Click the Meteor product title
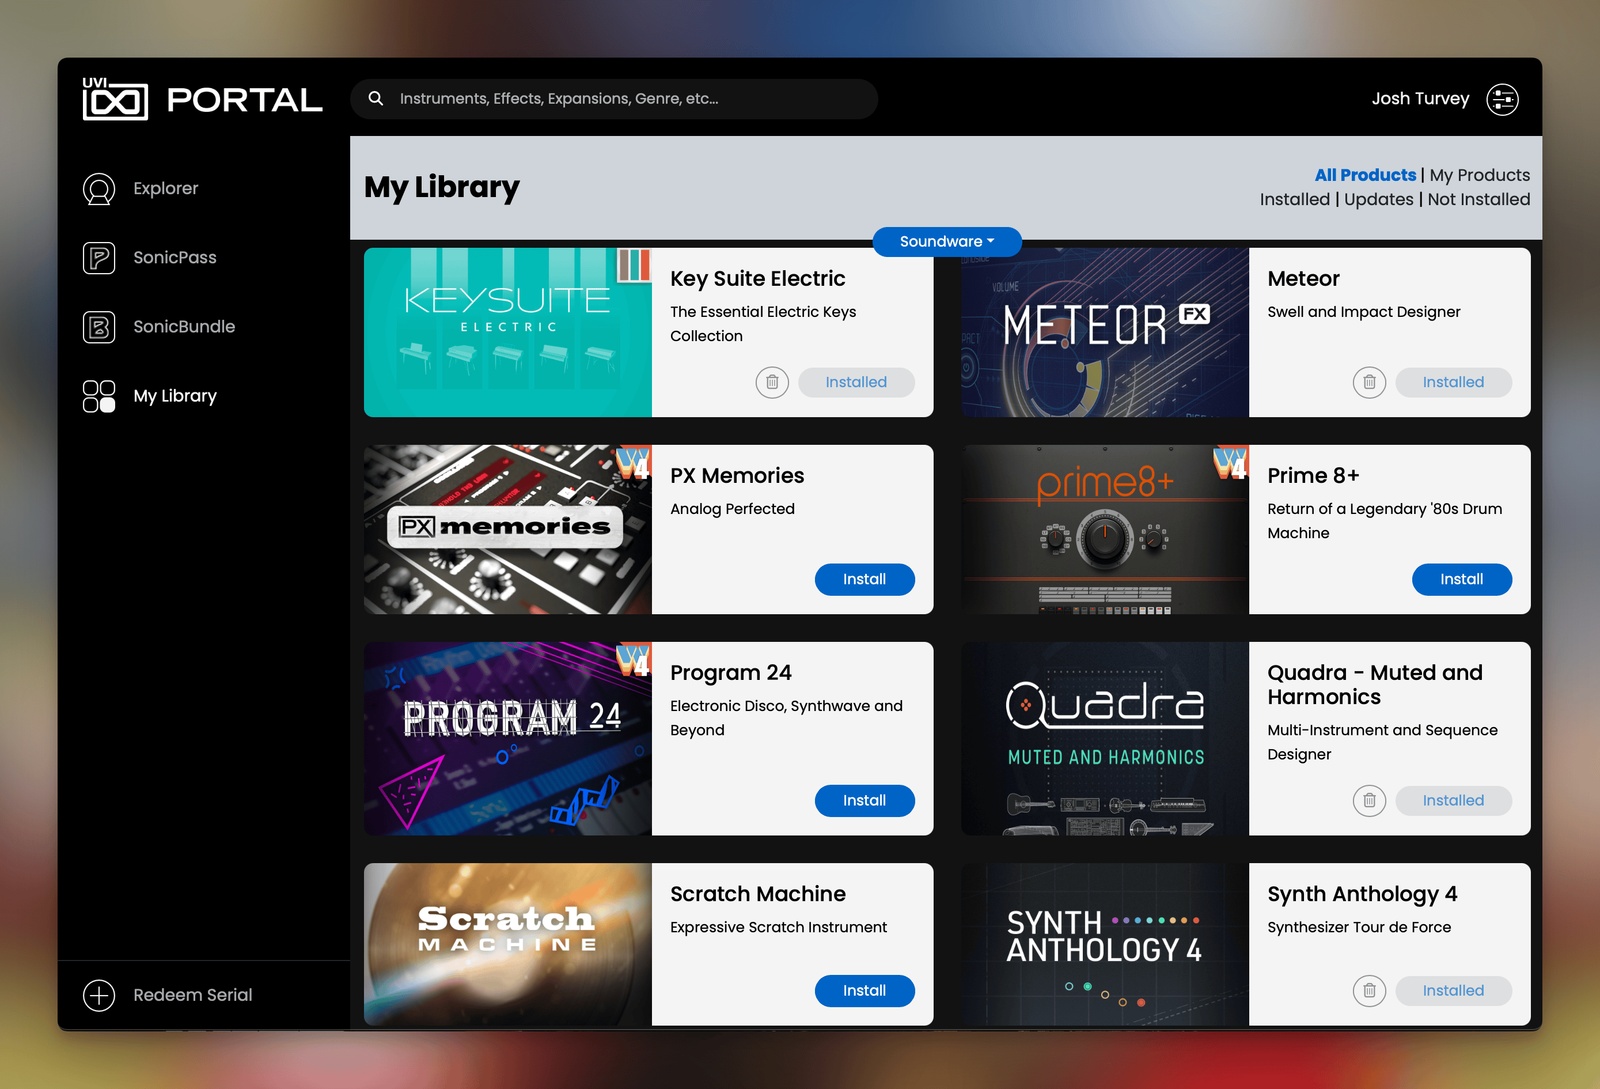Screen dimensions: 1600x1089 pos(1303,279)
